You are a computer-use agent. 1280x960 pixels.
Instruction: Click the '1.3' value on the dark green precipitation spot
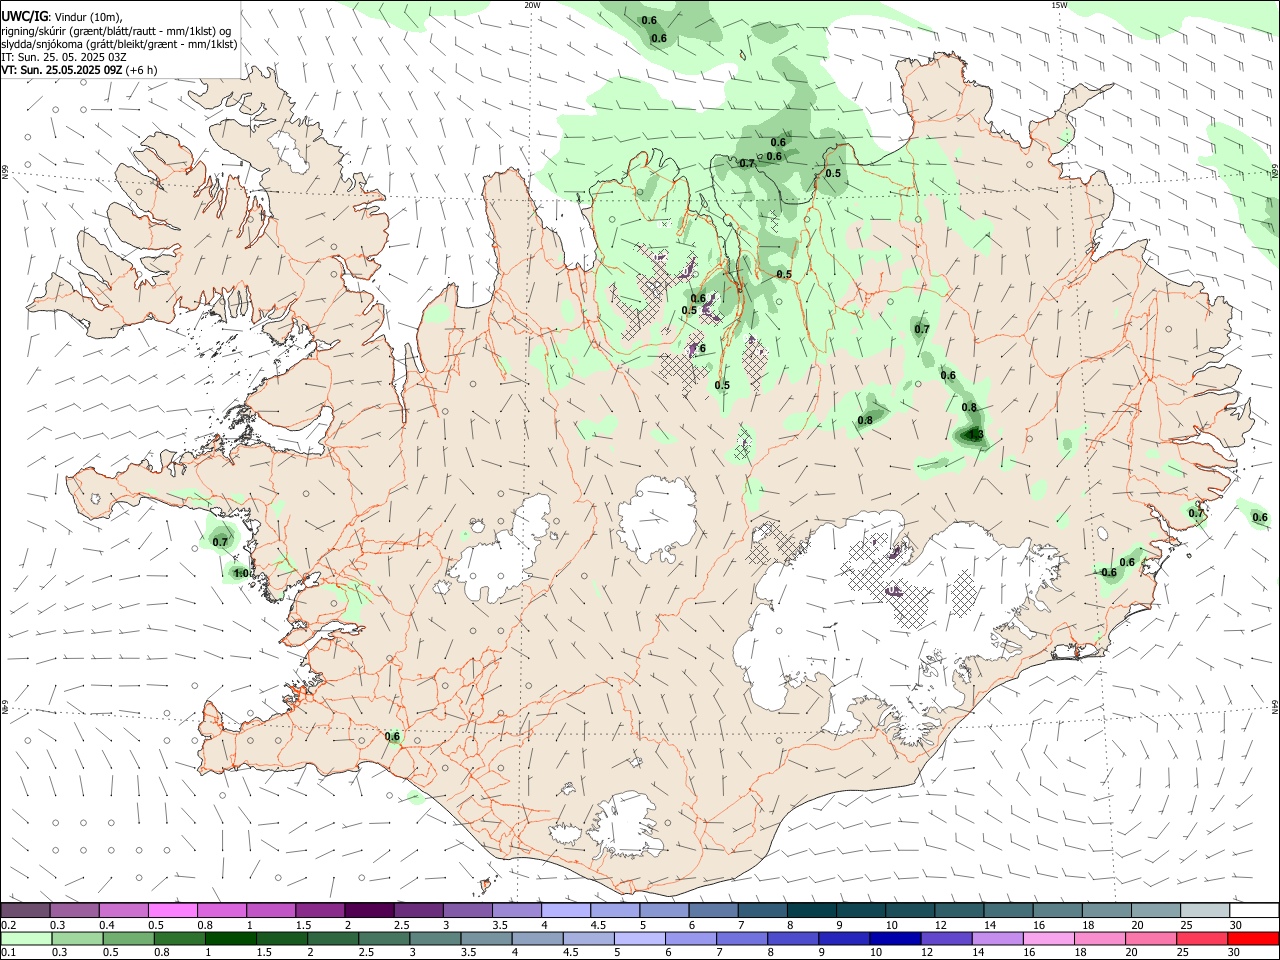[x=976, y=435]
